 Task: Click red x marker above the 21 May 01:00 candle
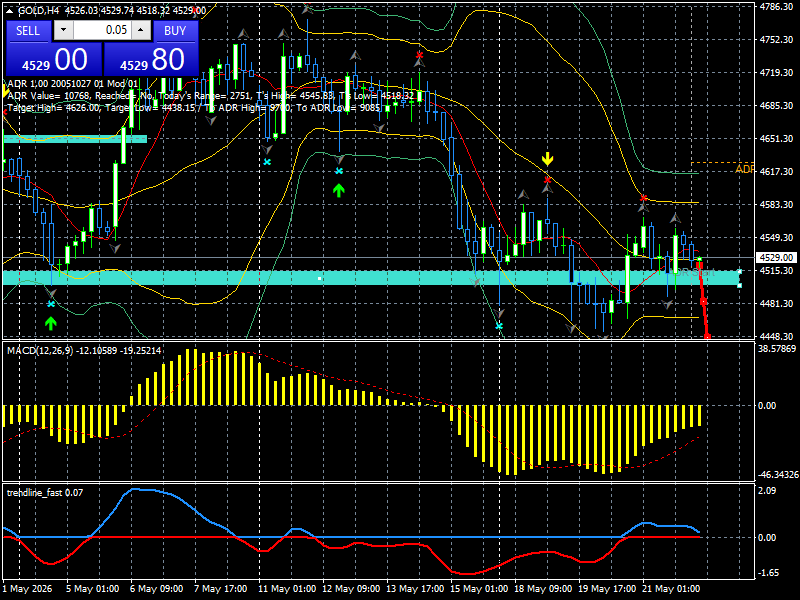point(643,198)
